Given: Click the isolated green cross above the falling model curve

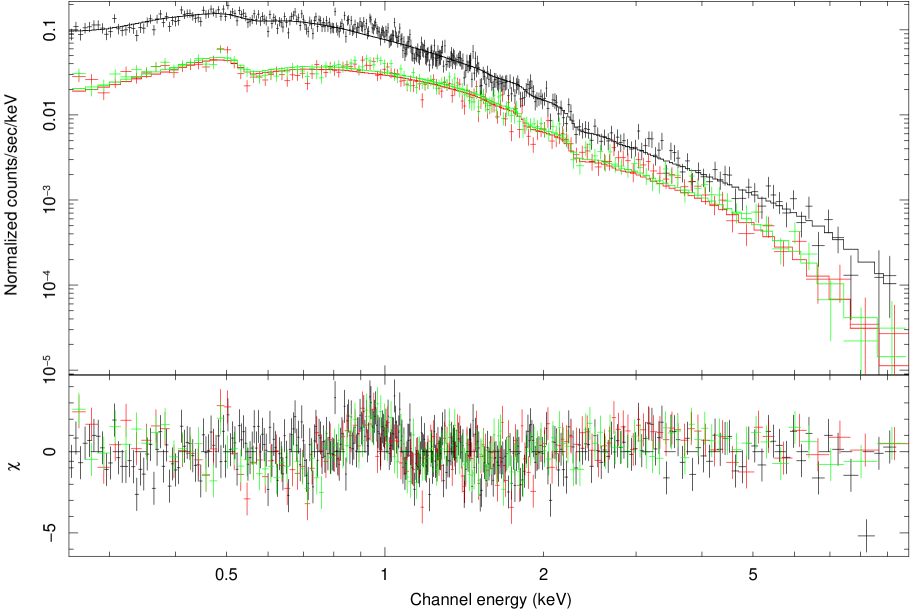Looking at the screenshot, I should point(794,232).
